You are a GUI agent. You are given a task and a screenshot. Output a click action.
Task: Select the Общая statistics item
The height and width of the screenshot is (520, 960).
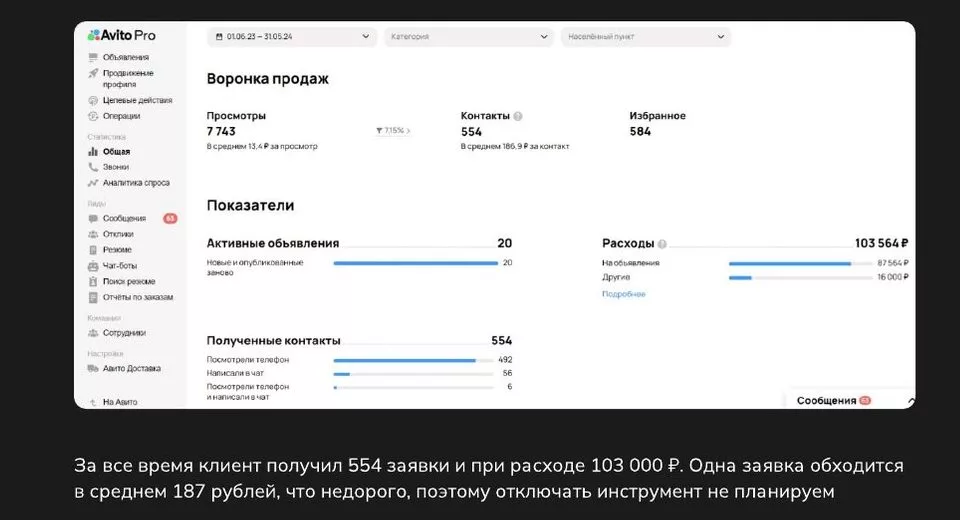point(116,151)
